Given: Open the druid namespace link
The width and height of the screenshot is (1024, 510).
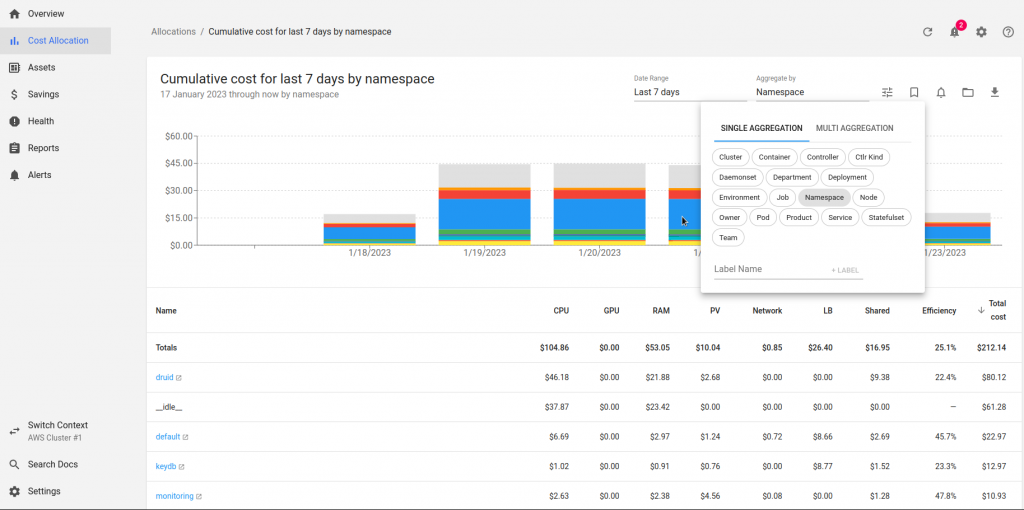Looking at the screenshot, I should [x=164, y=377].
